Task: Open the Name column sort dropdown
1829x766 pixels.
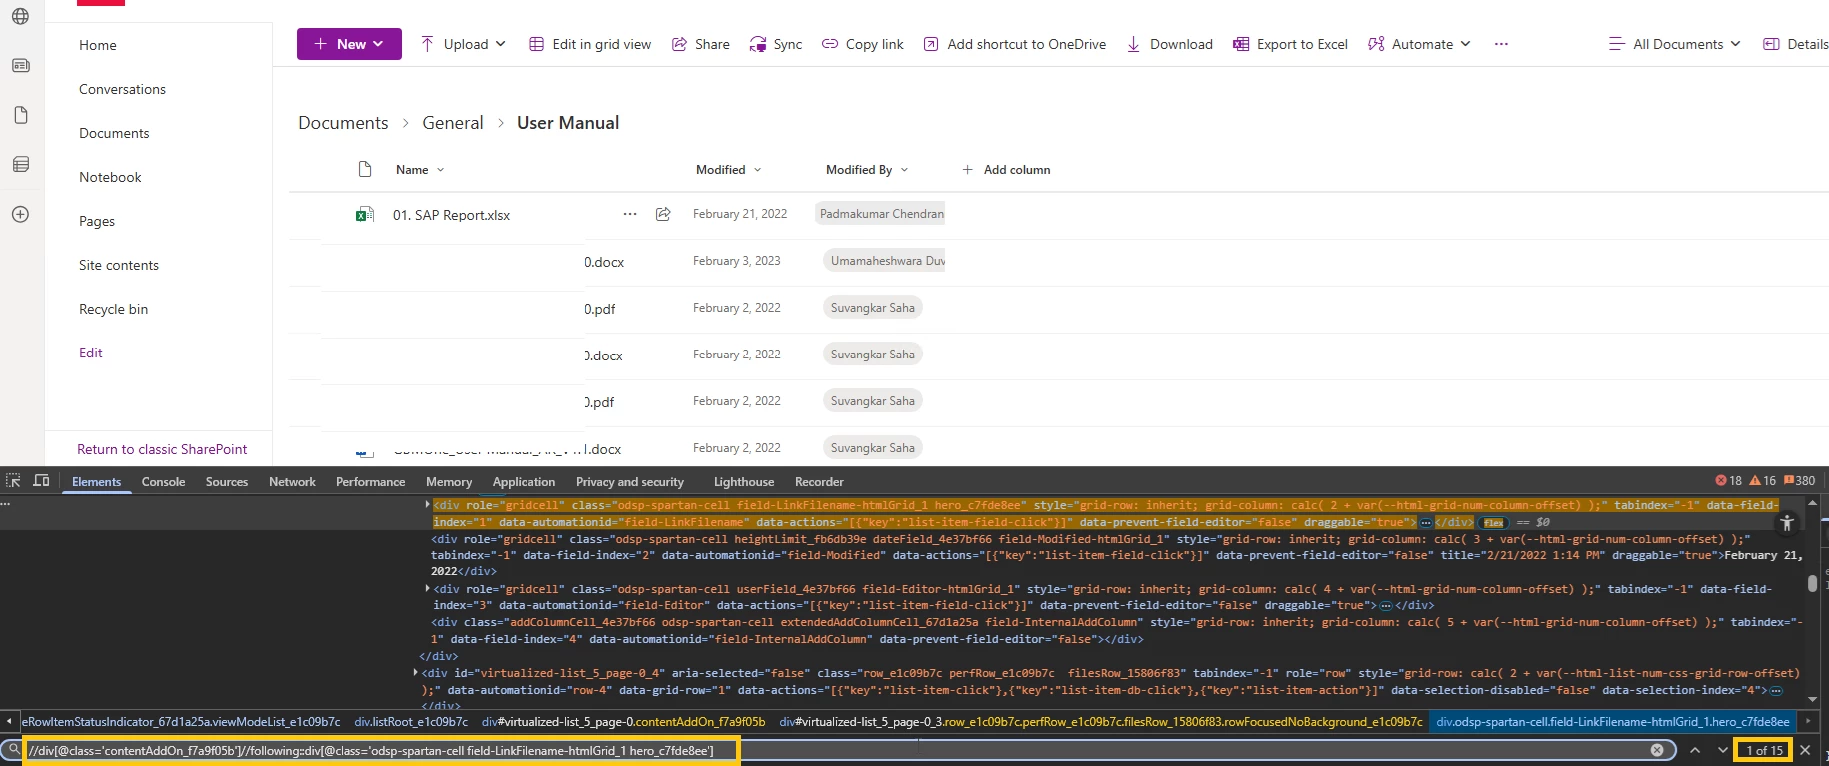Action: (x=440, y=170)
